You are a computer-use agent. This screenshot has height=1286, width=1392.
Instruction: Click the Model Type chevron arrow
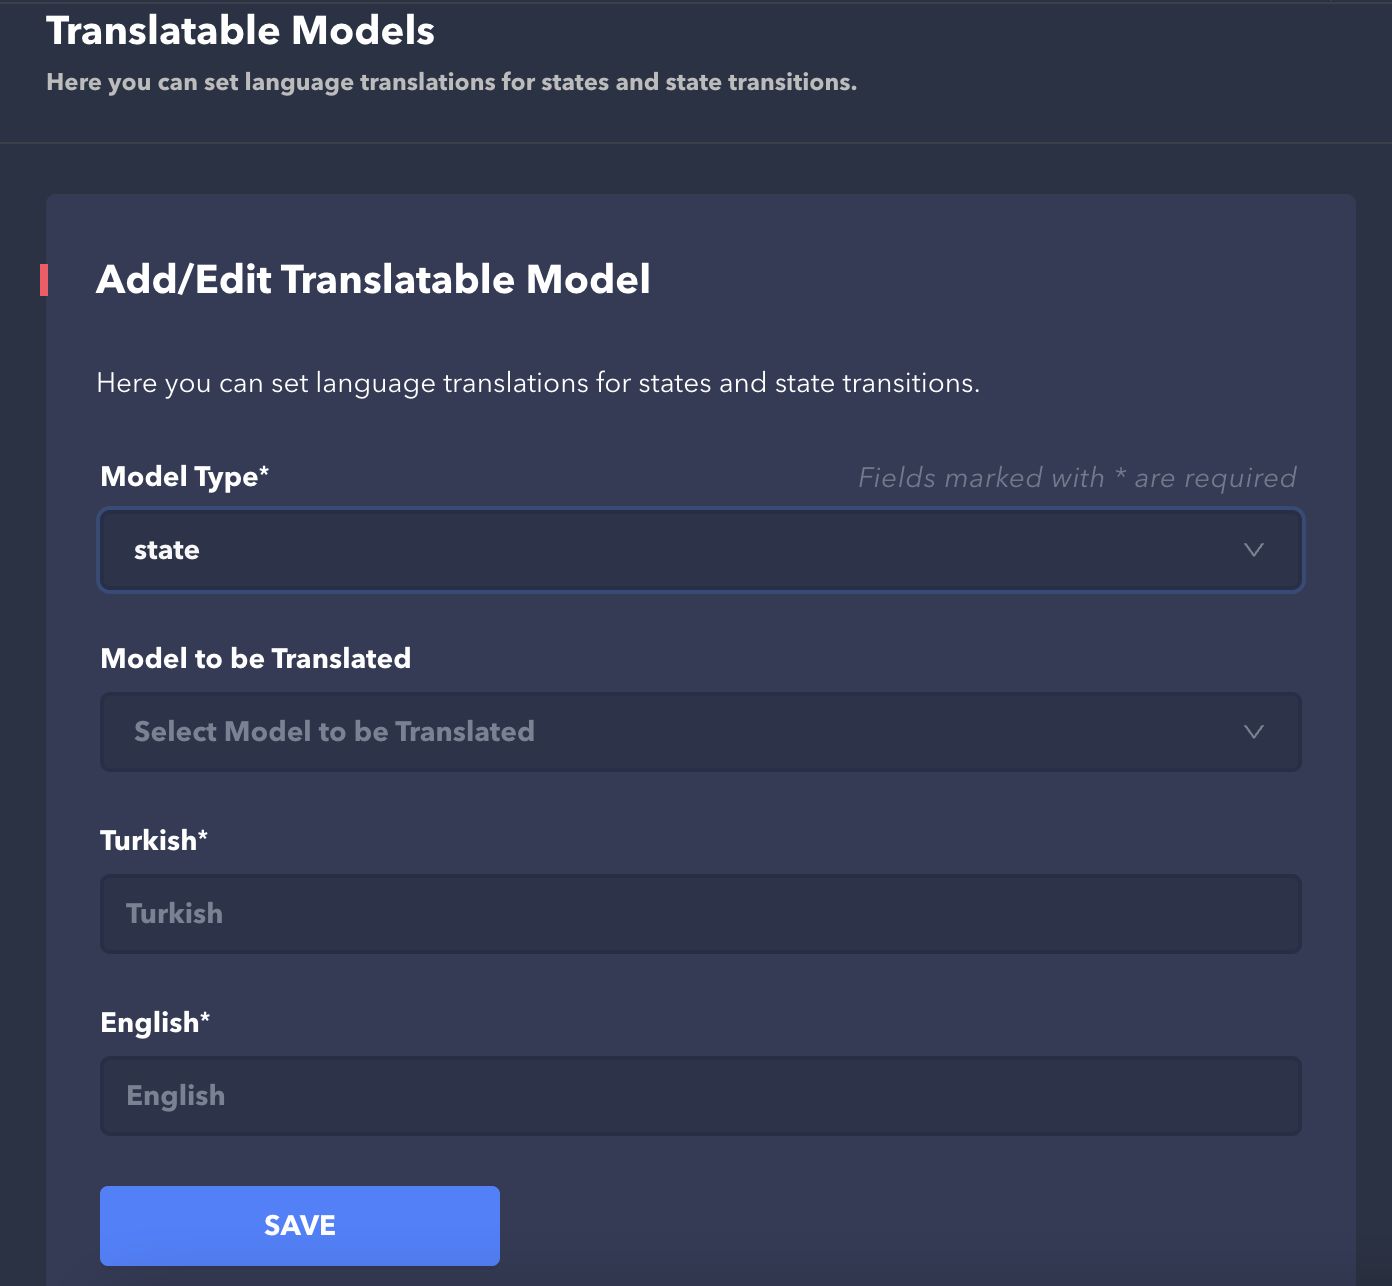point(1253,550)
